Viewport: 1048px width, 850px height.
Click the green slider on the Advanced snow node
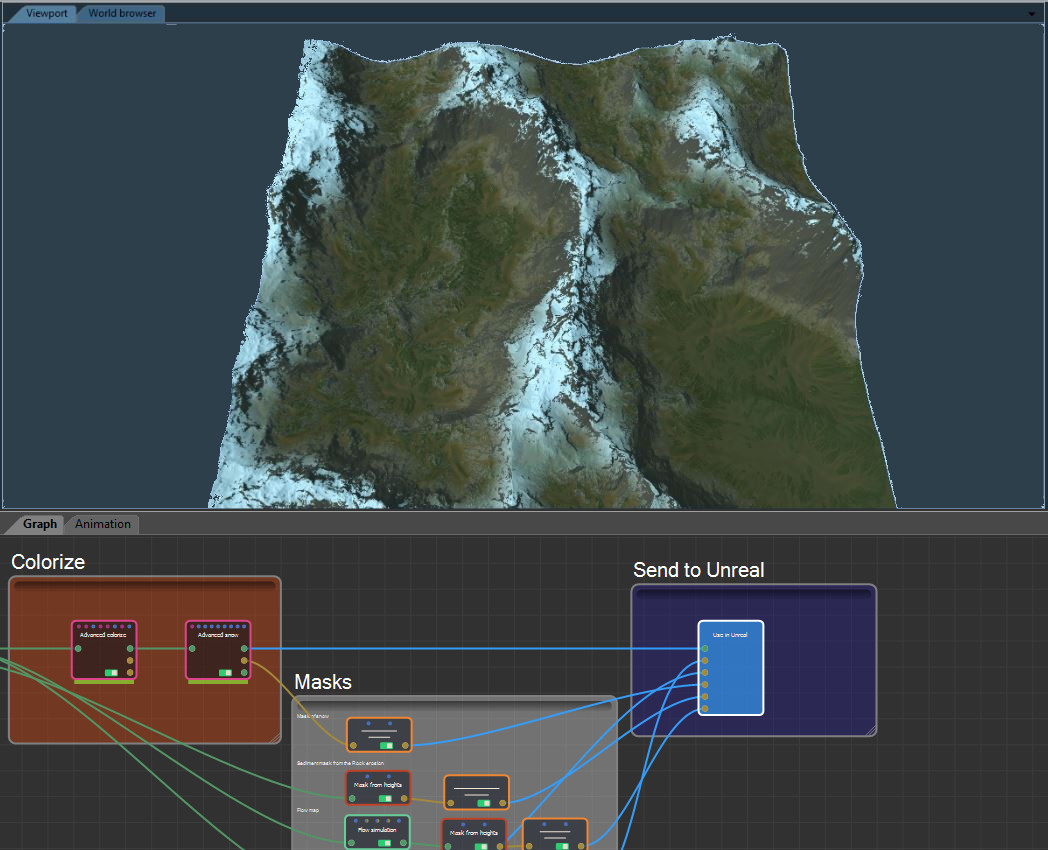coord(224,673)
